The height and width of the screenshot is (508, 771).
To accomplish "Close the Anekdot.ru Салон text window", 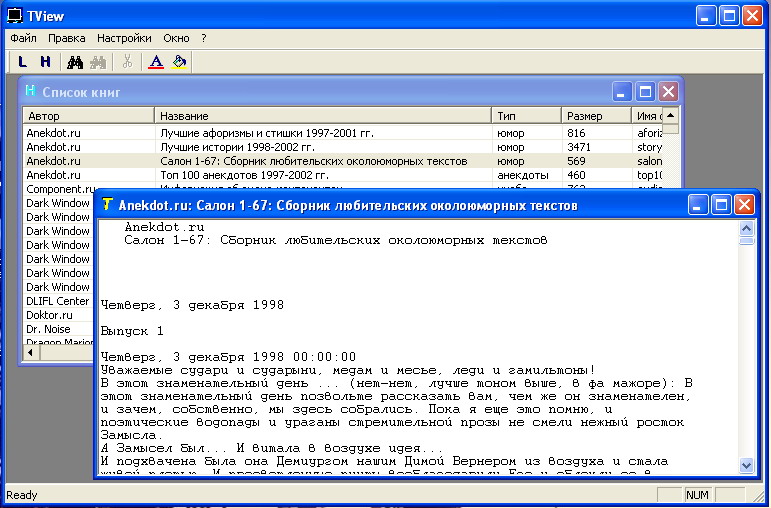I will pos(744,205).
